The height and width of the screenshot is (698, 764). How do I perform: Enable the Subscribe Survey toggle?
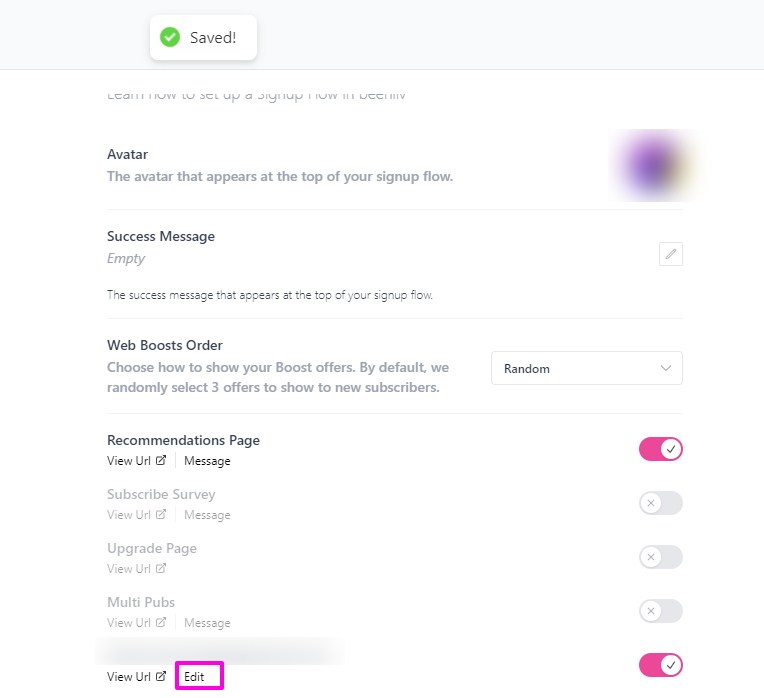(x=660, y=503)
